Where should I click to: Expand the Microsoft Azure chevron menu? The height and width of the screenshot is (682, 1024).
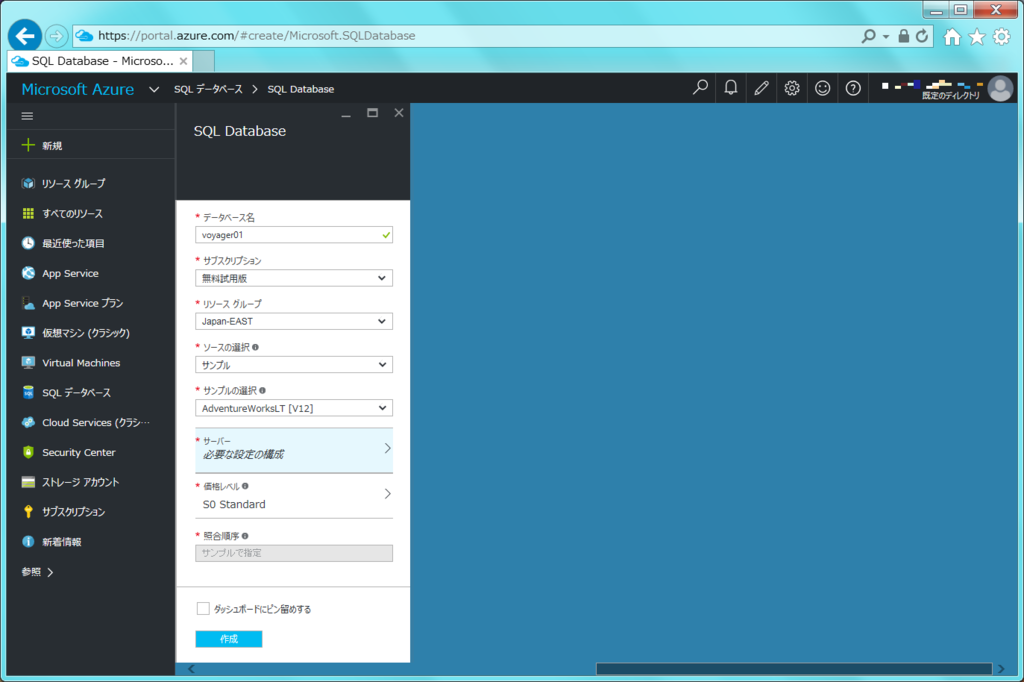[x=153, y=89]
